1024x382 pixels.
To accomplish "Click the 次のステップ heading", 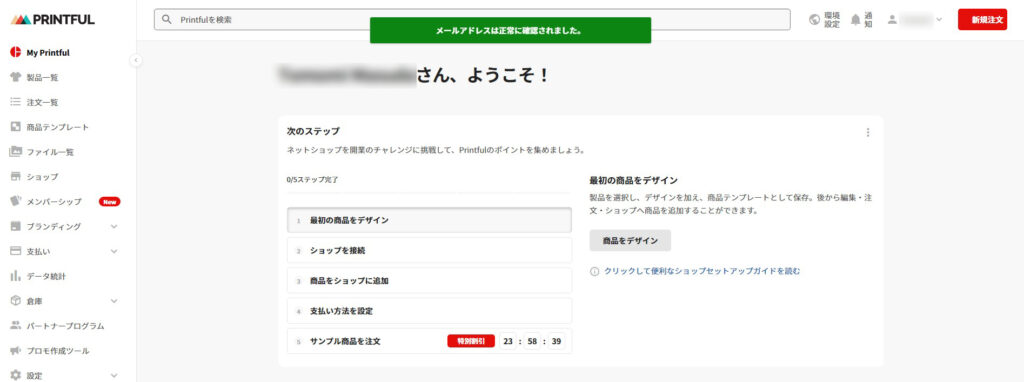I will 313,131.
